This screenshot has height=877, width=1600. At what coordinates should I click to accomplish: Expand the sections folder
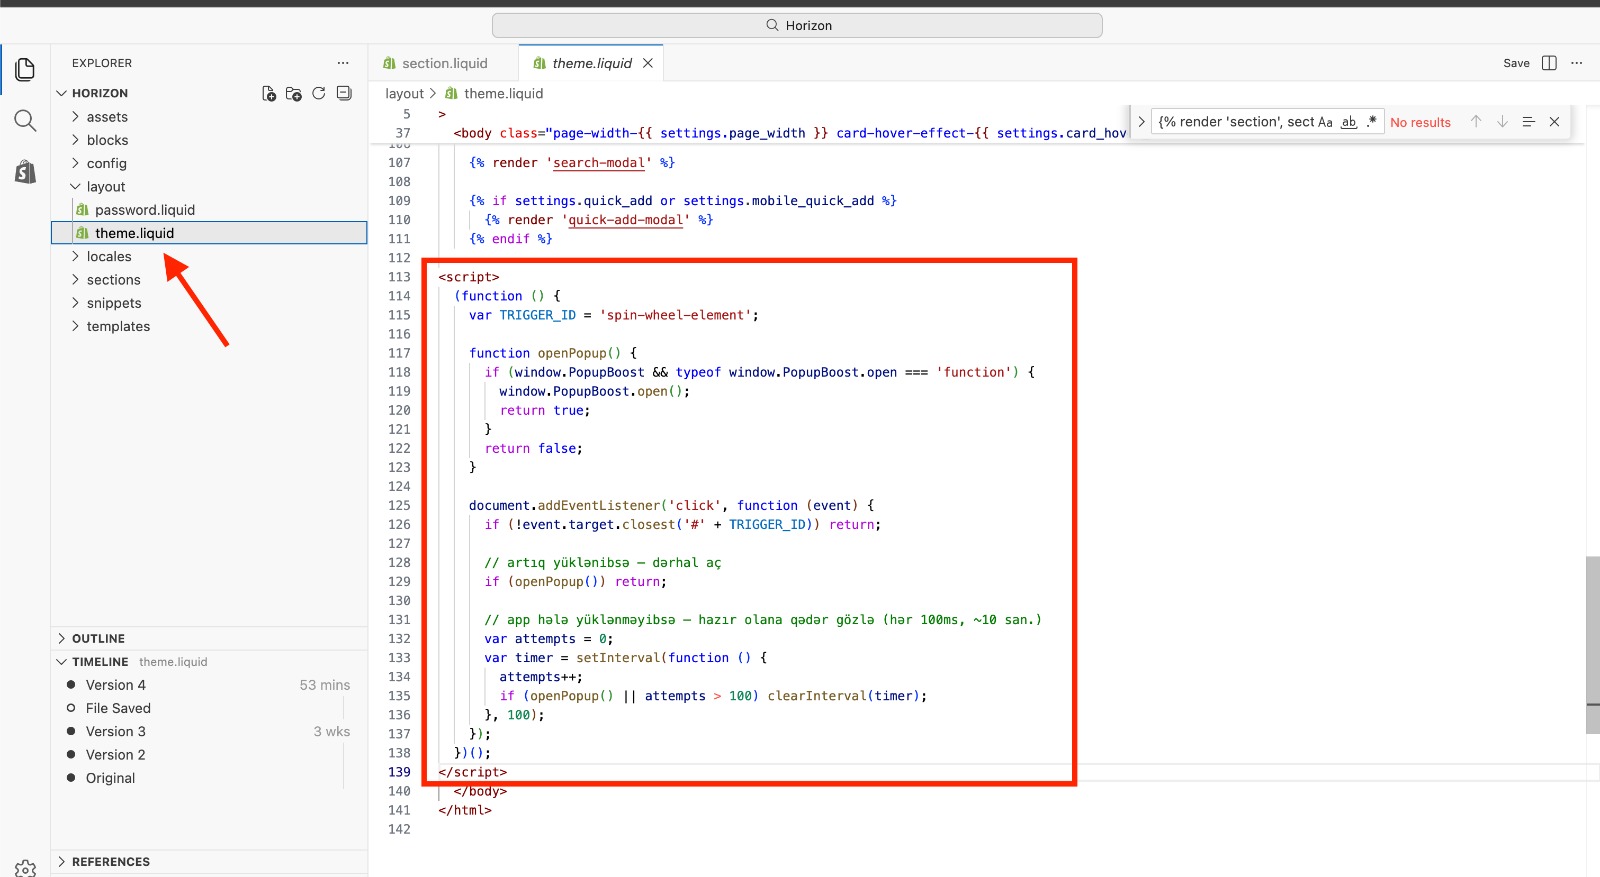[113, 280]
